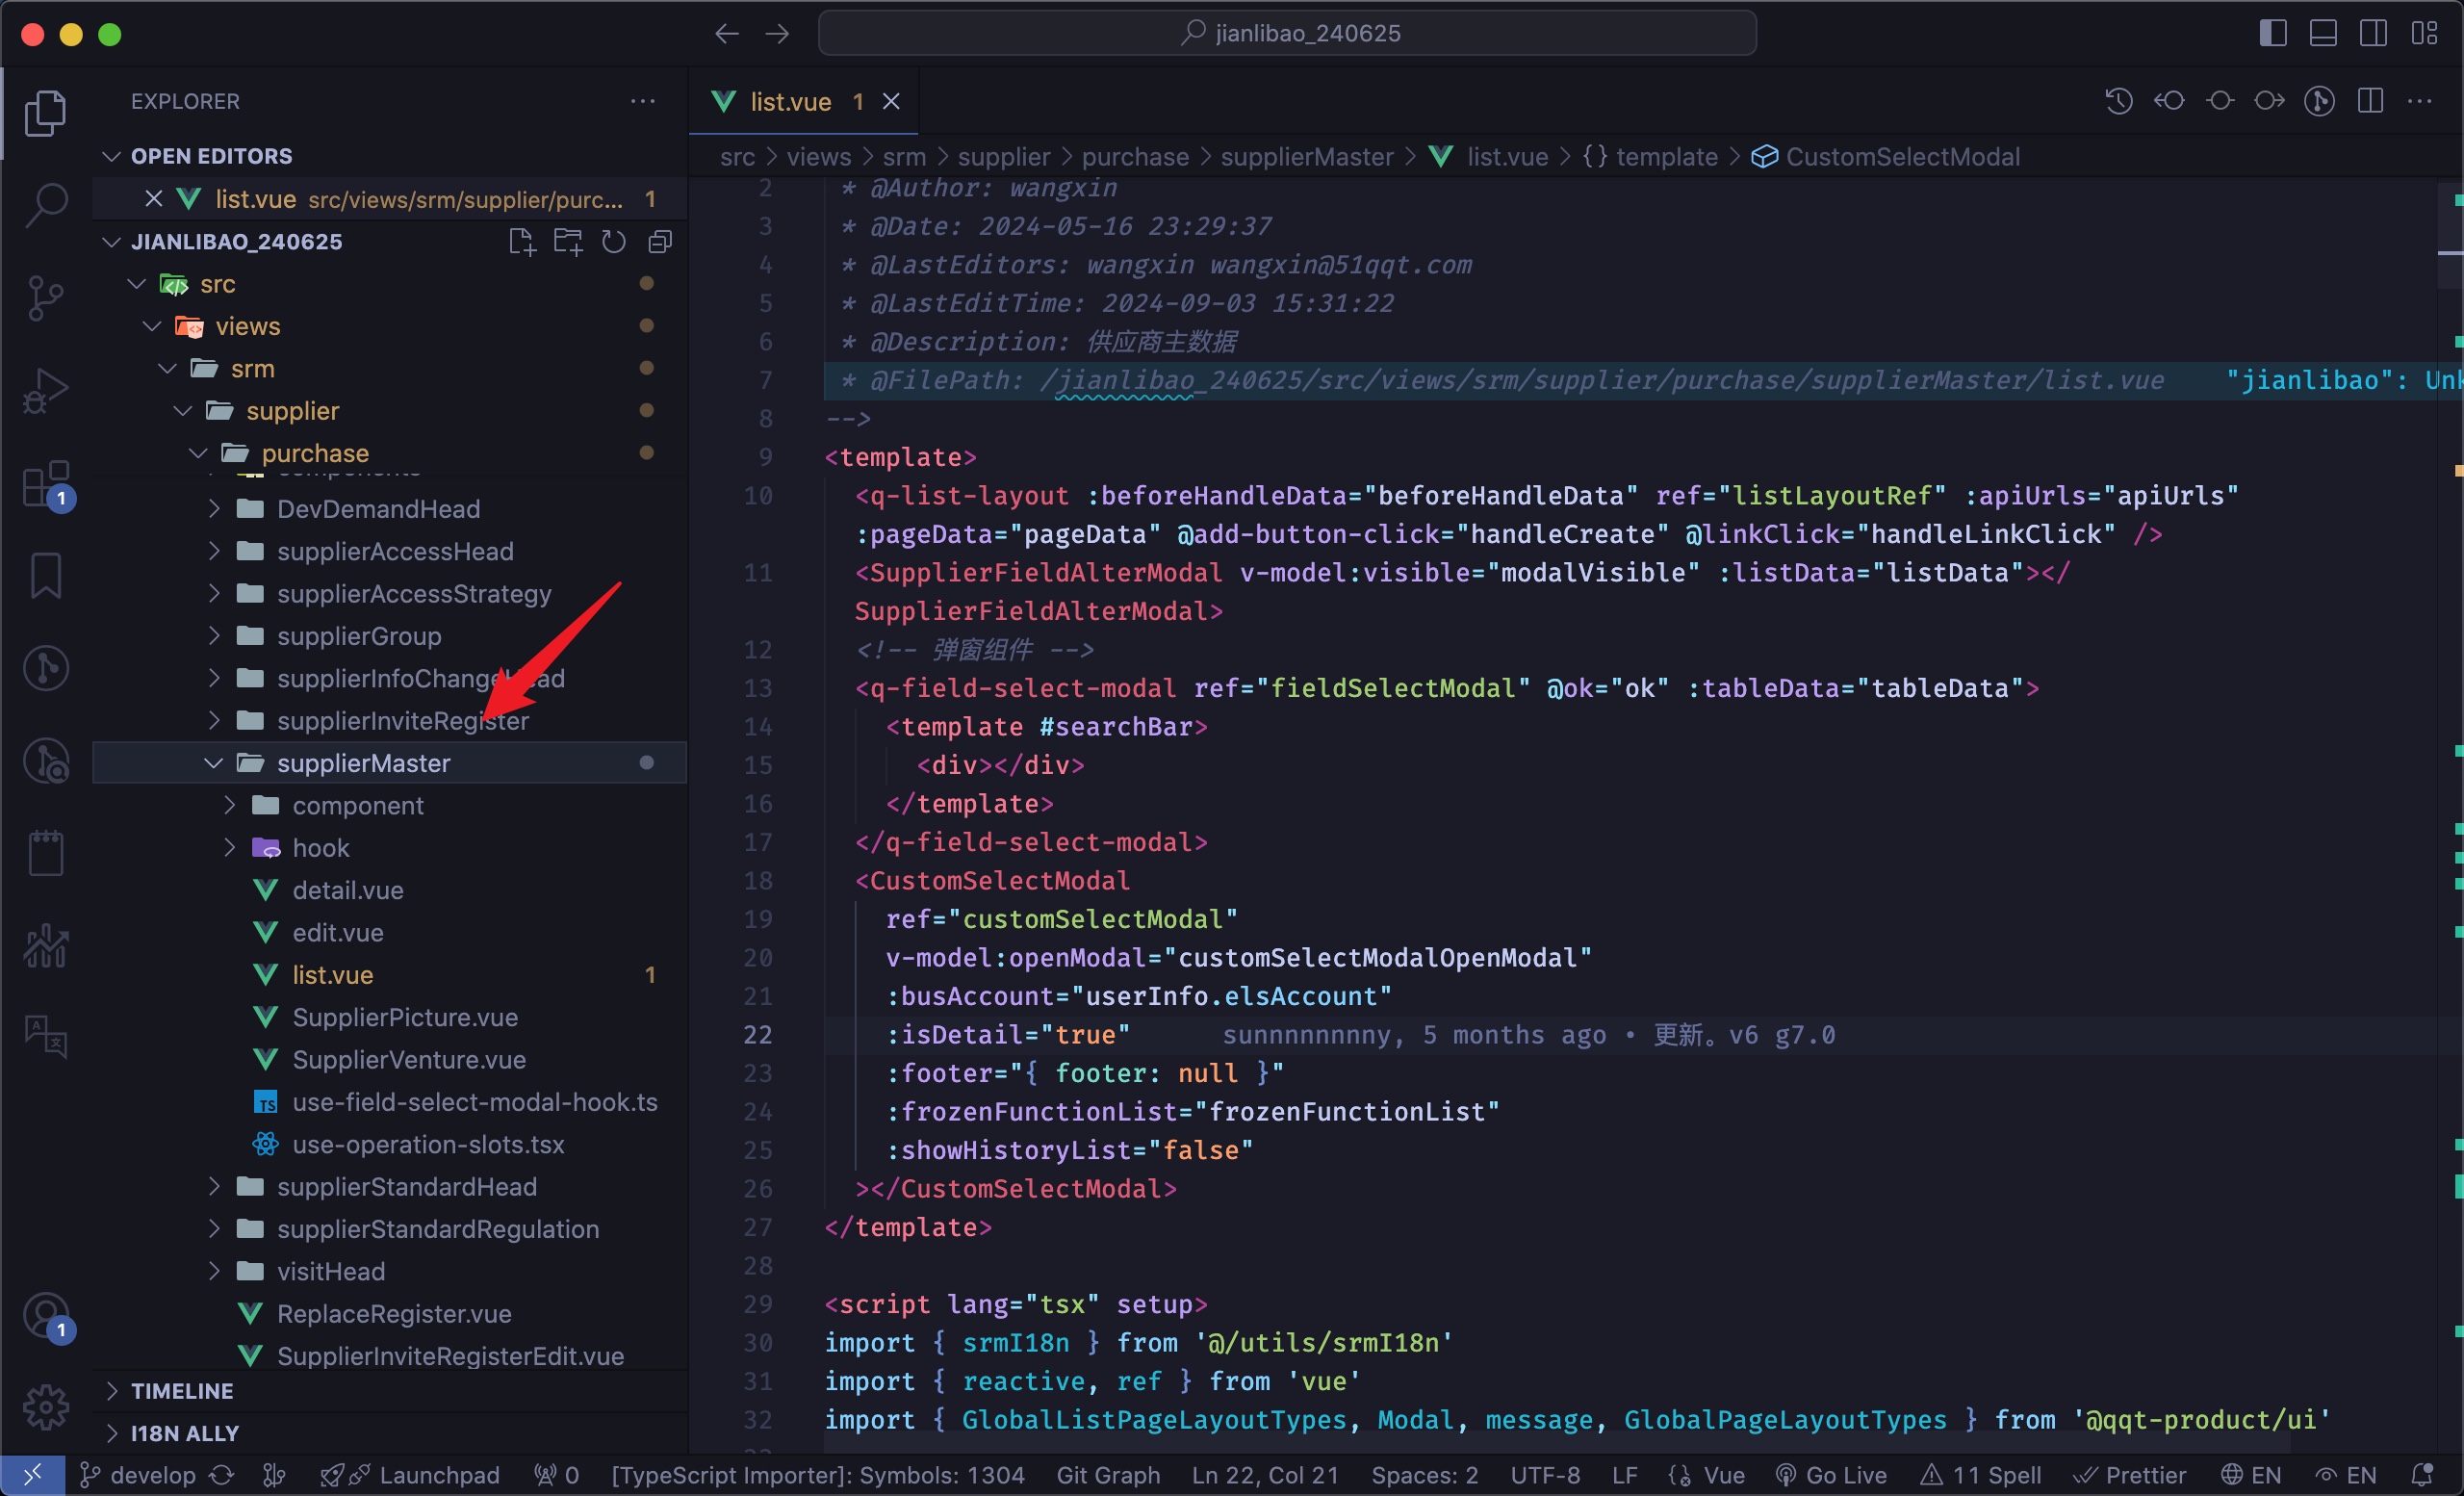Open editor more actions ellipsis
Image resolution: width=2464 pixels, height=1496 pixels.
(2420, 101)
